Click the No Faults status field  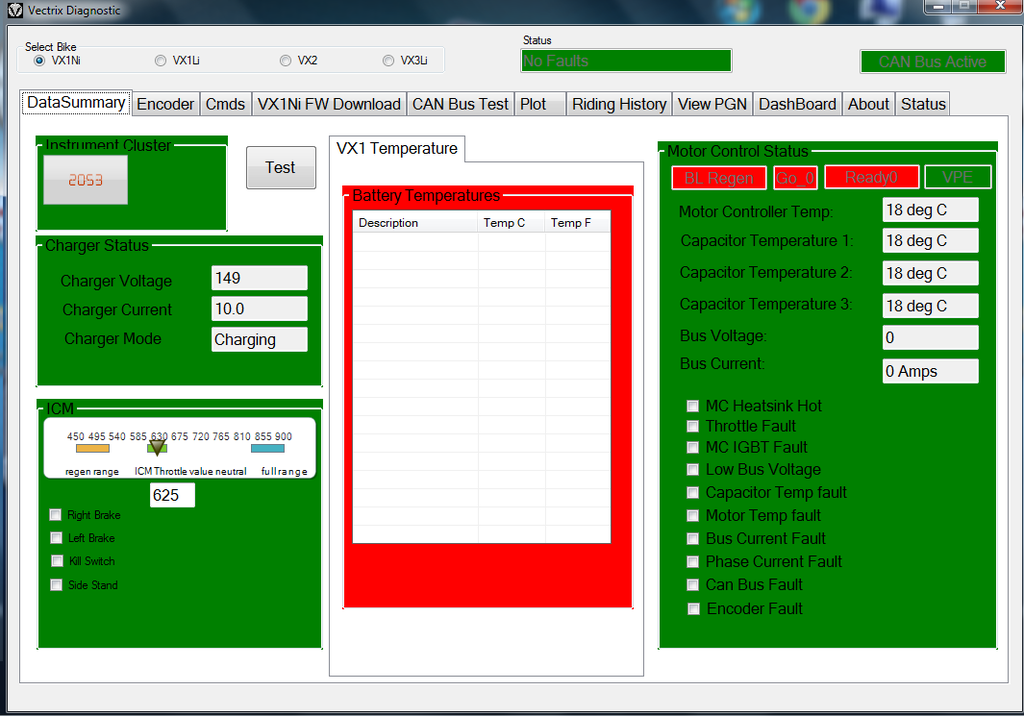click(626, 61)
